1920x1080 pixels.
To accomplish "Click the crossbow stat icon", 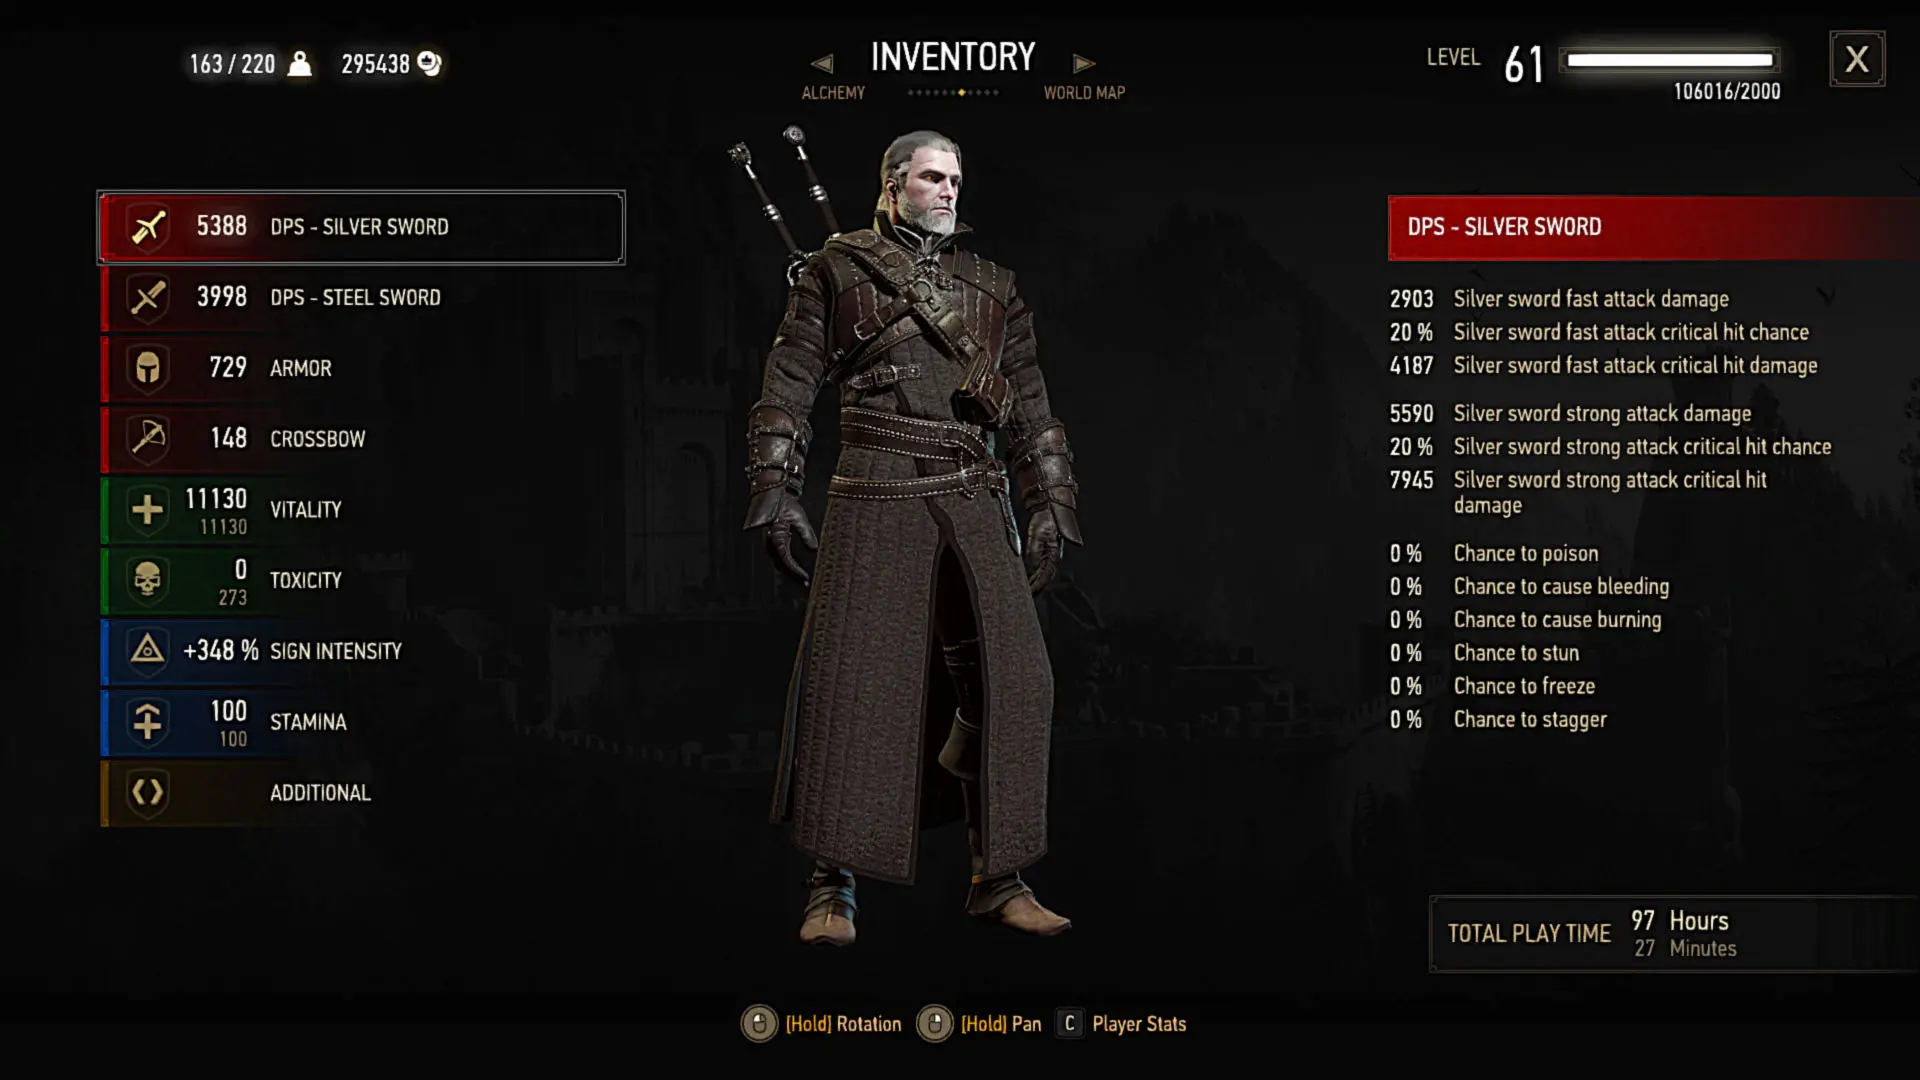I will tap(148, 438).
